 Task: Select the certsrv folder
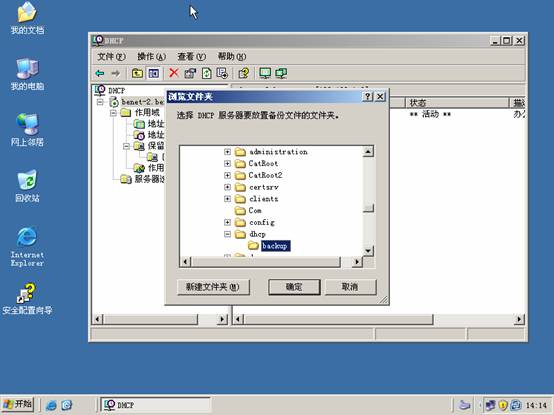click(x=264, y=187)
